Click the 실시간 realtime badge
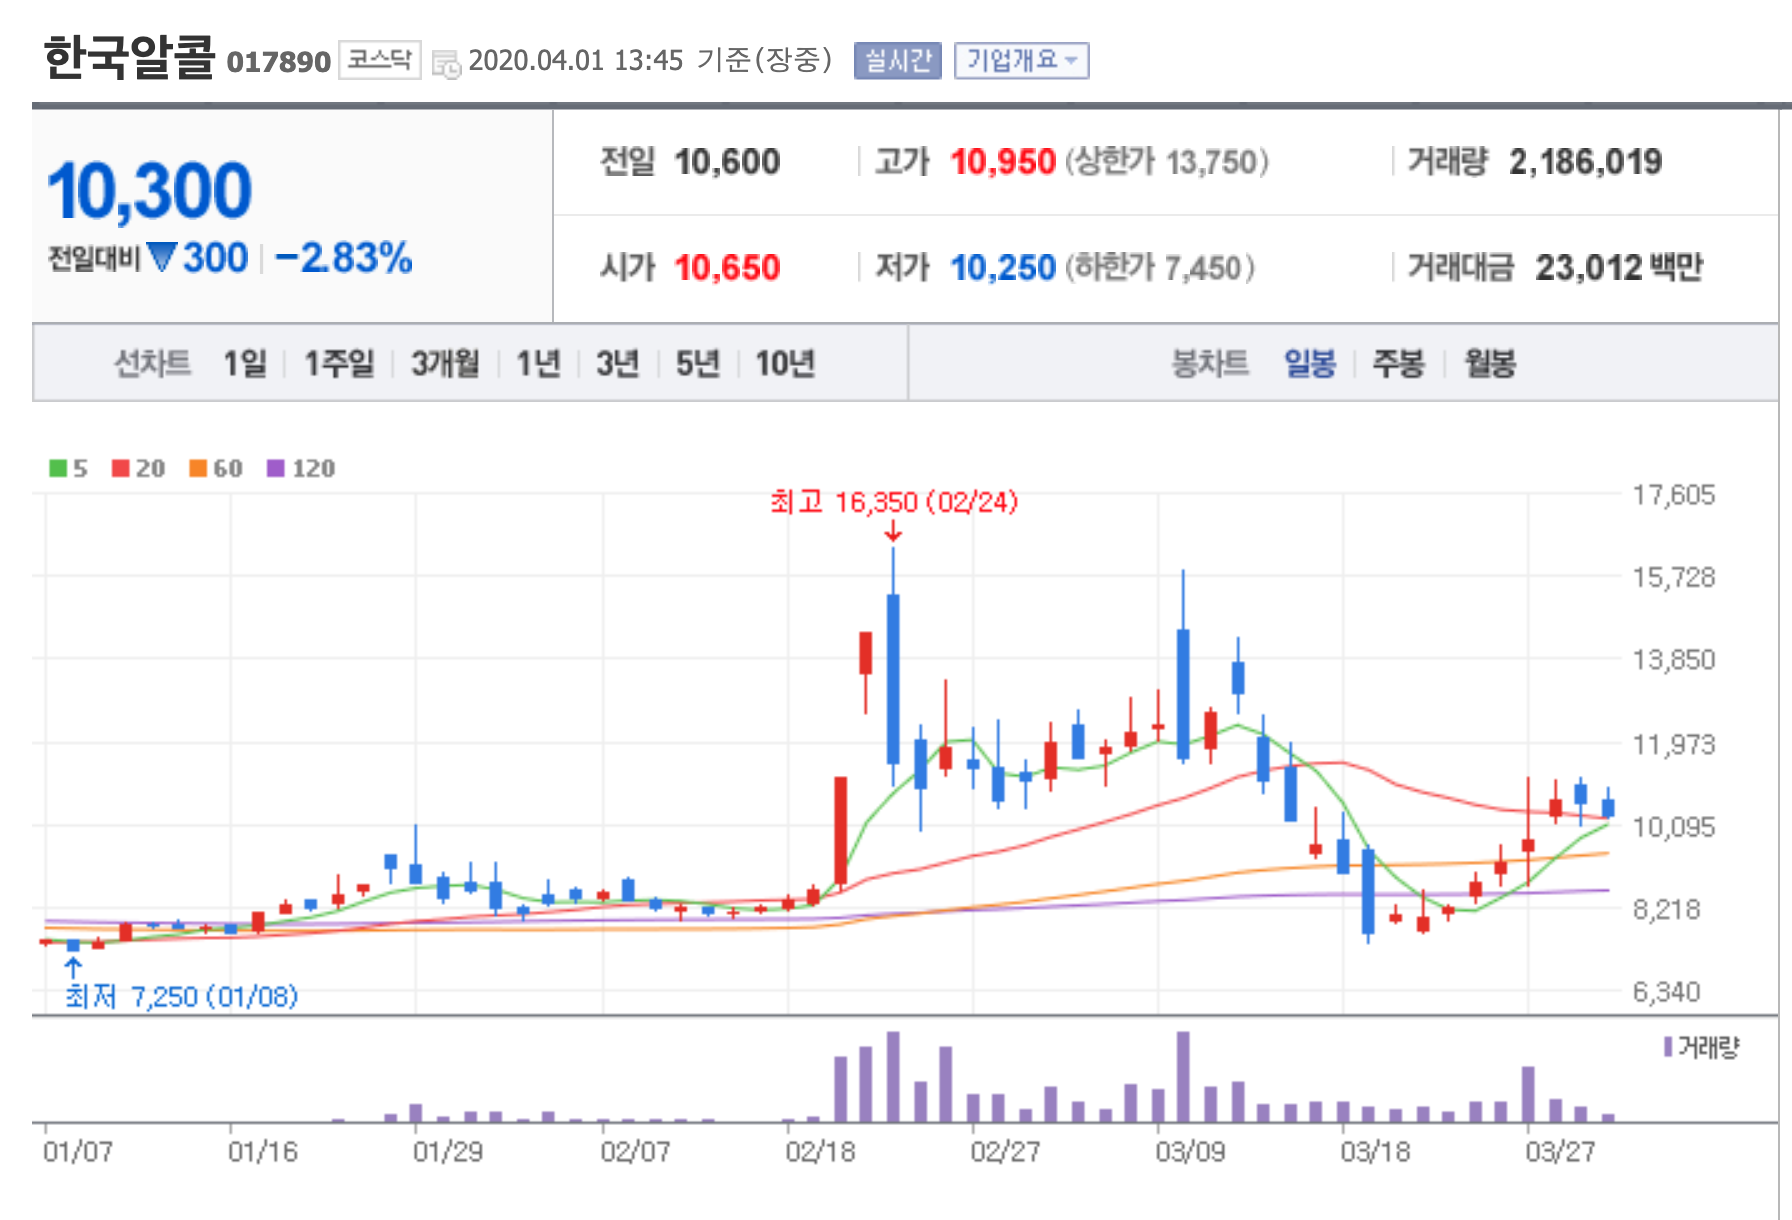This screenshot has width=1792, height=1220. 897,61
